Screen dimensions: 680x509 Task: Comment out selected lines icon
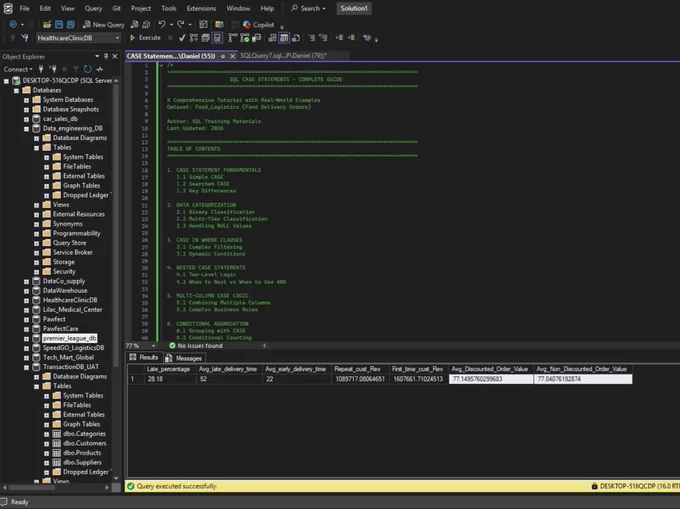(311, 38)
